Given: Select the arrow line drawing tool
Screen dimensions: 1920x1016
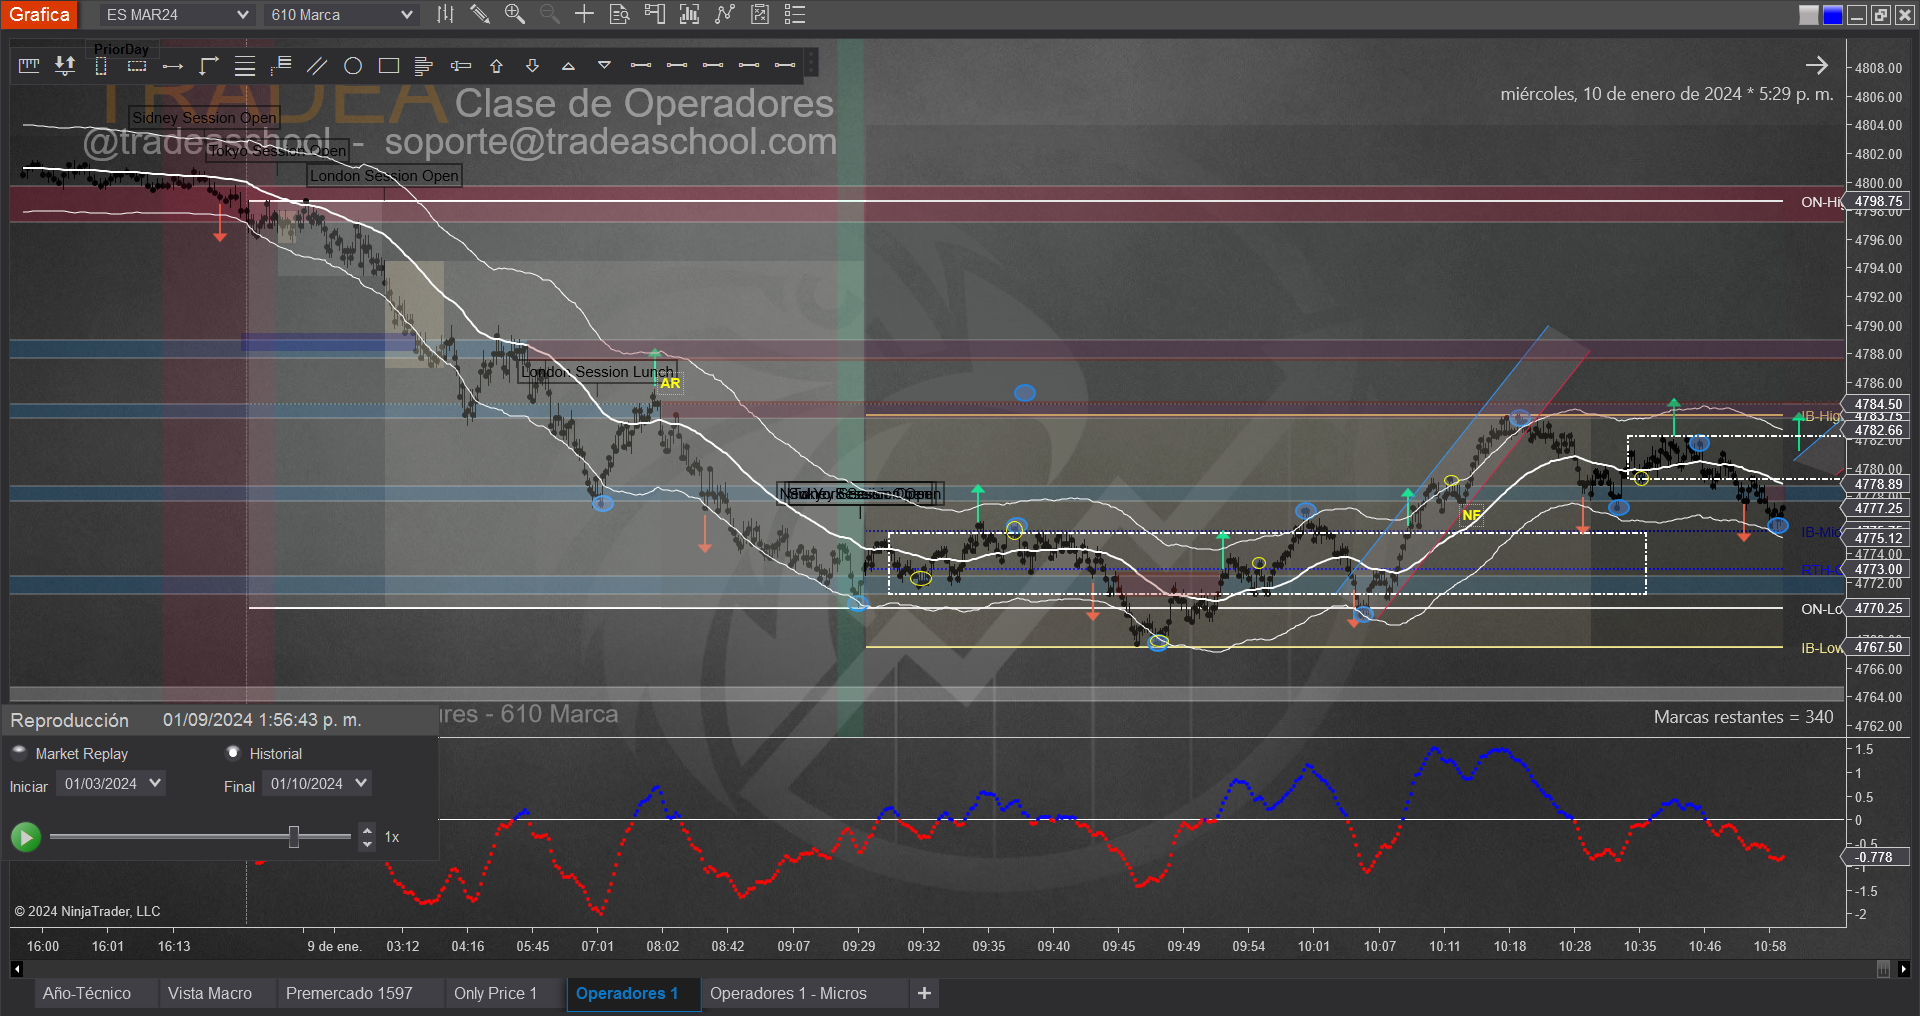Looking at the screenshot, I should tap(173, 66).
